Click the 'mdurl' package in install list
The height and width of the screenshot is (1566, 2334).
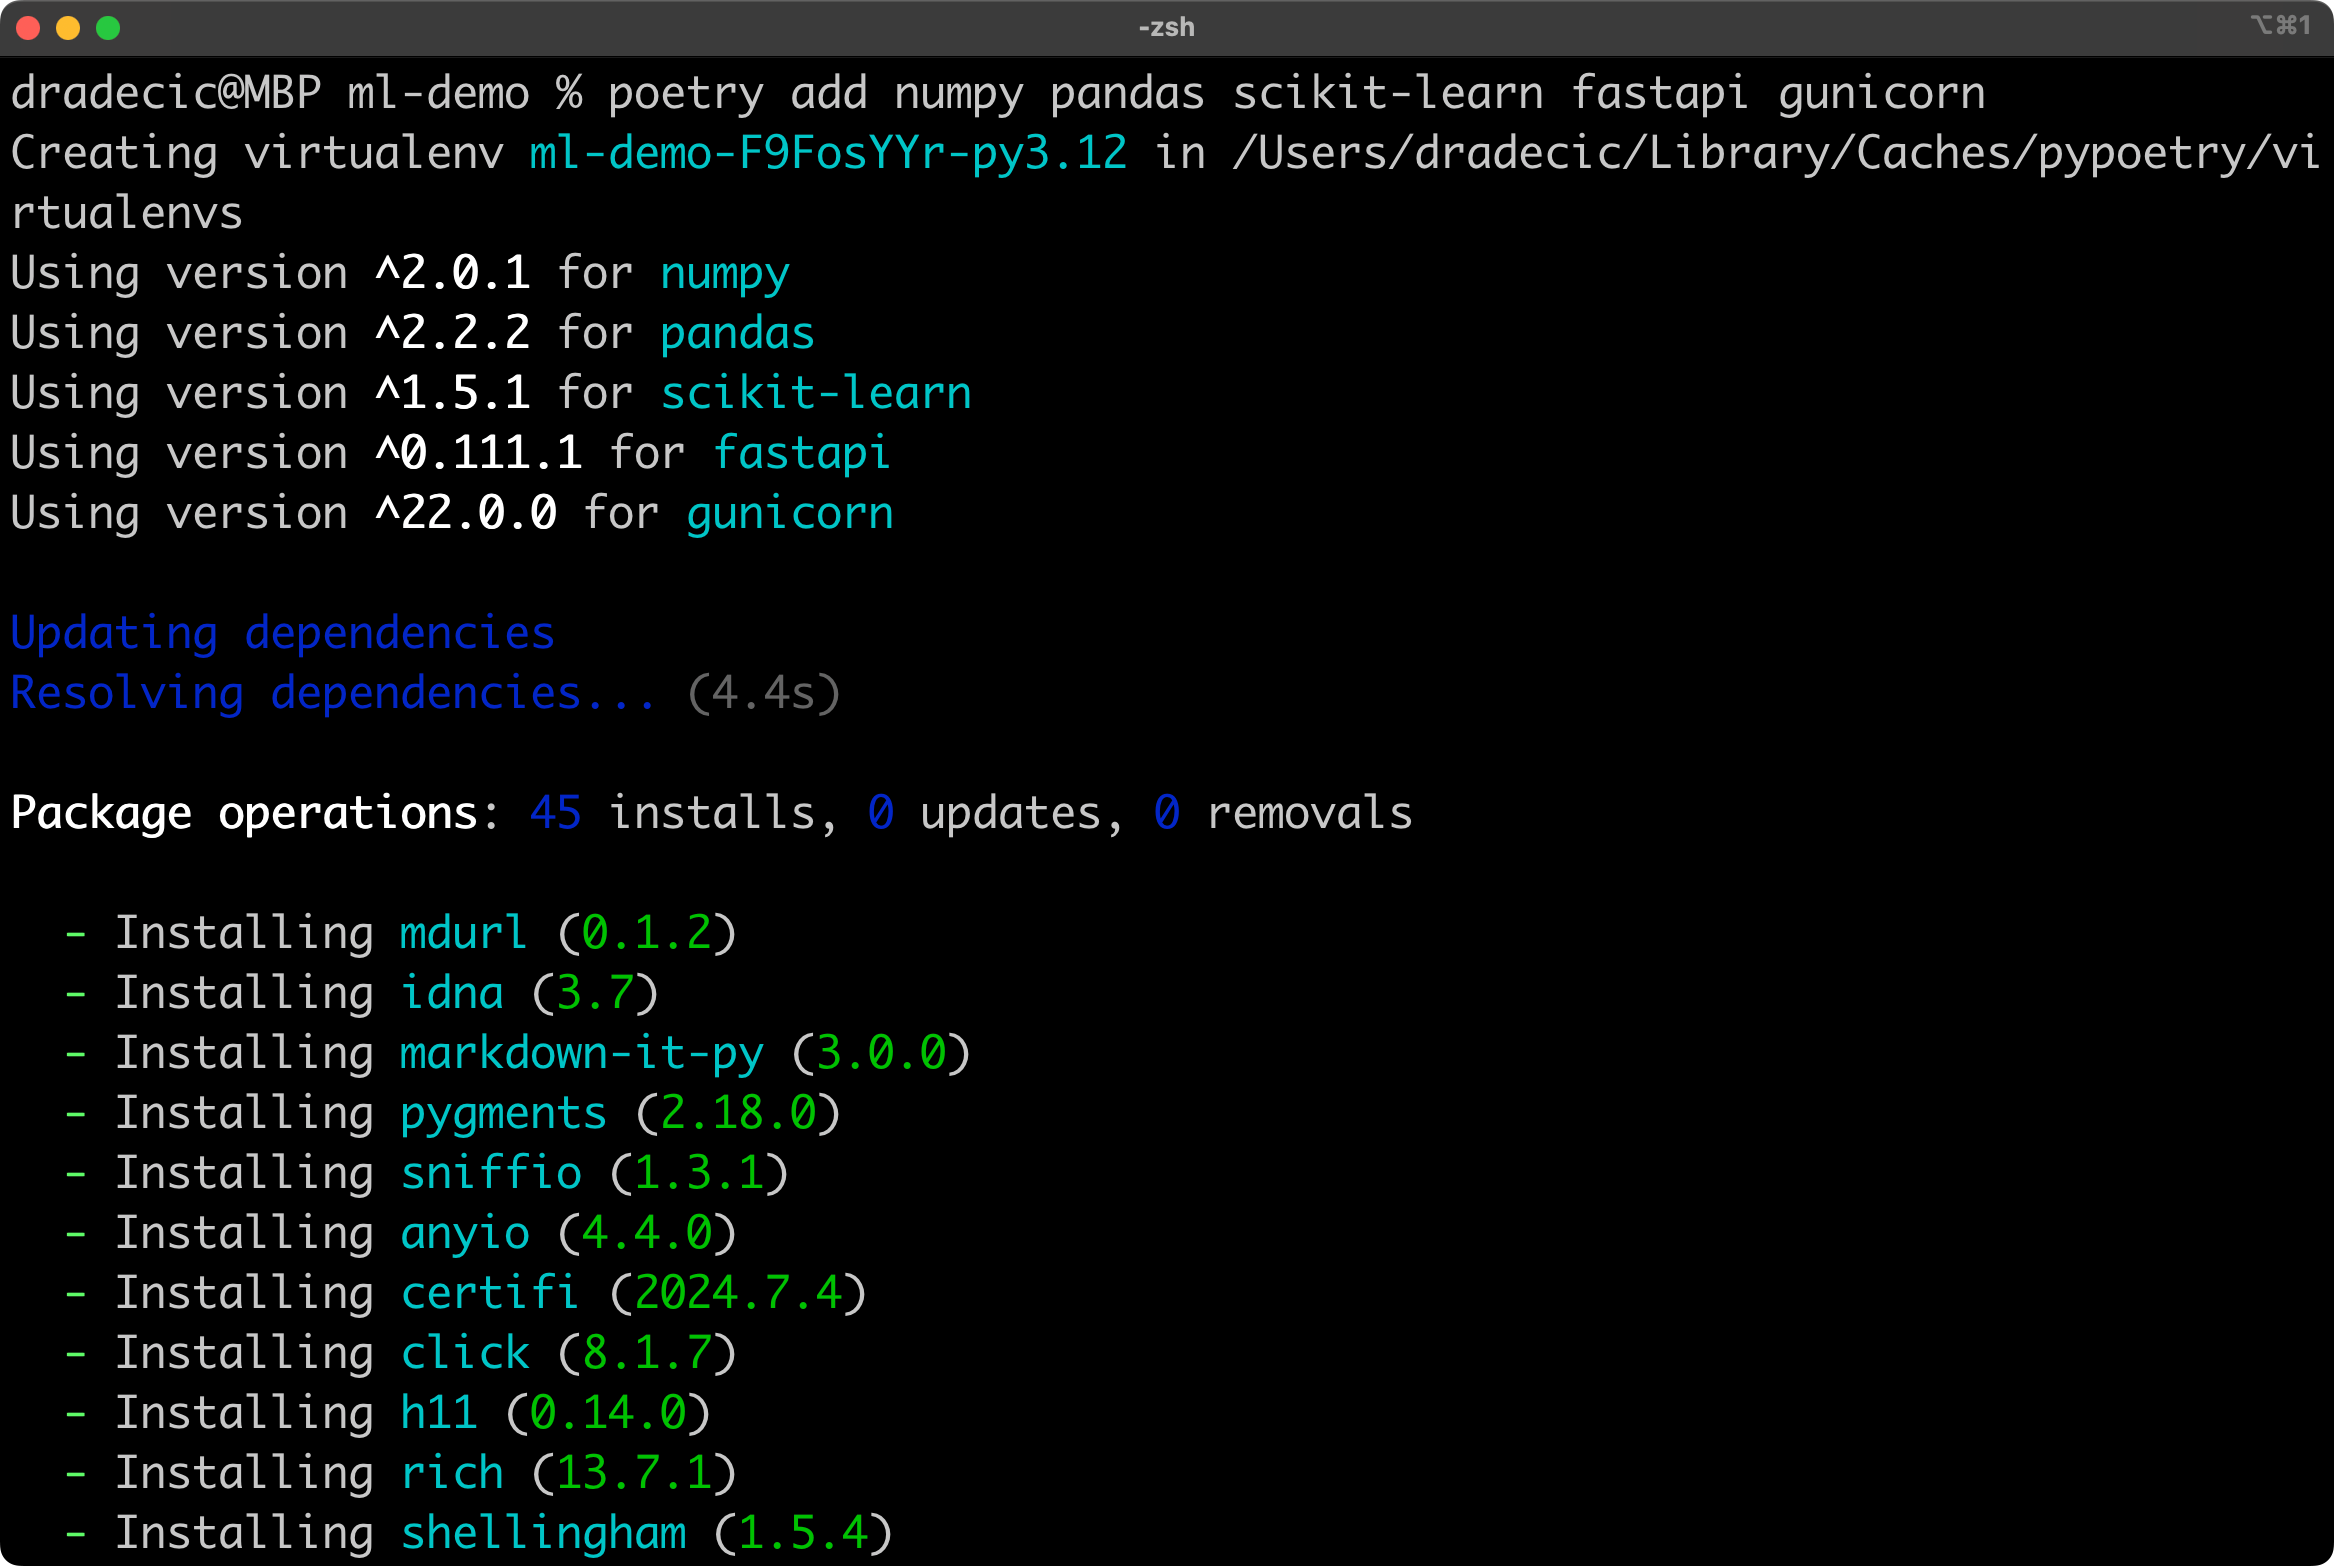(x=462, y=934)
